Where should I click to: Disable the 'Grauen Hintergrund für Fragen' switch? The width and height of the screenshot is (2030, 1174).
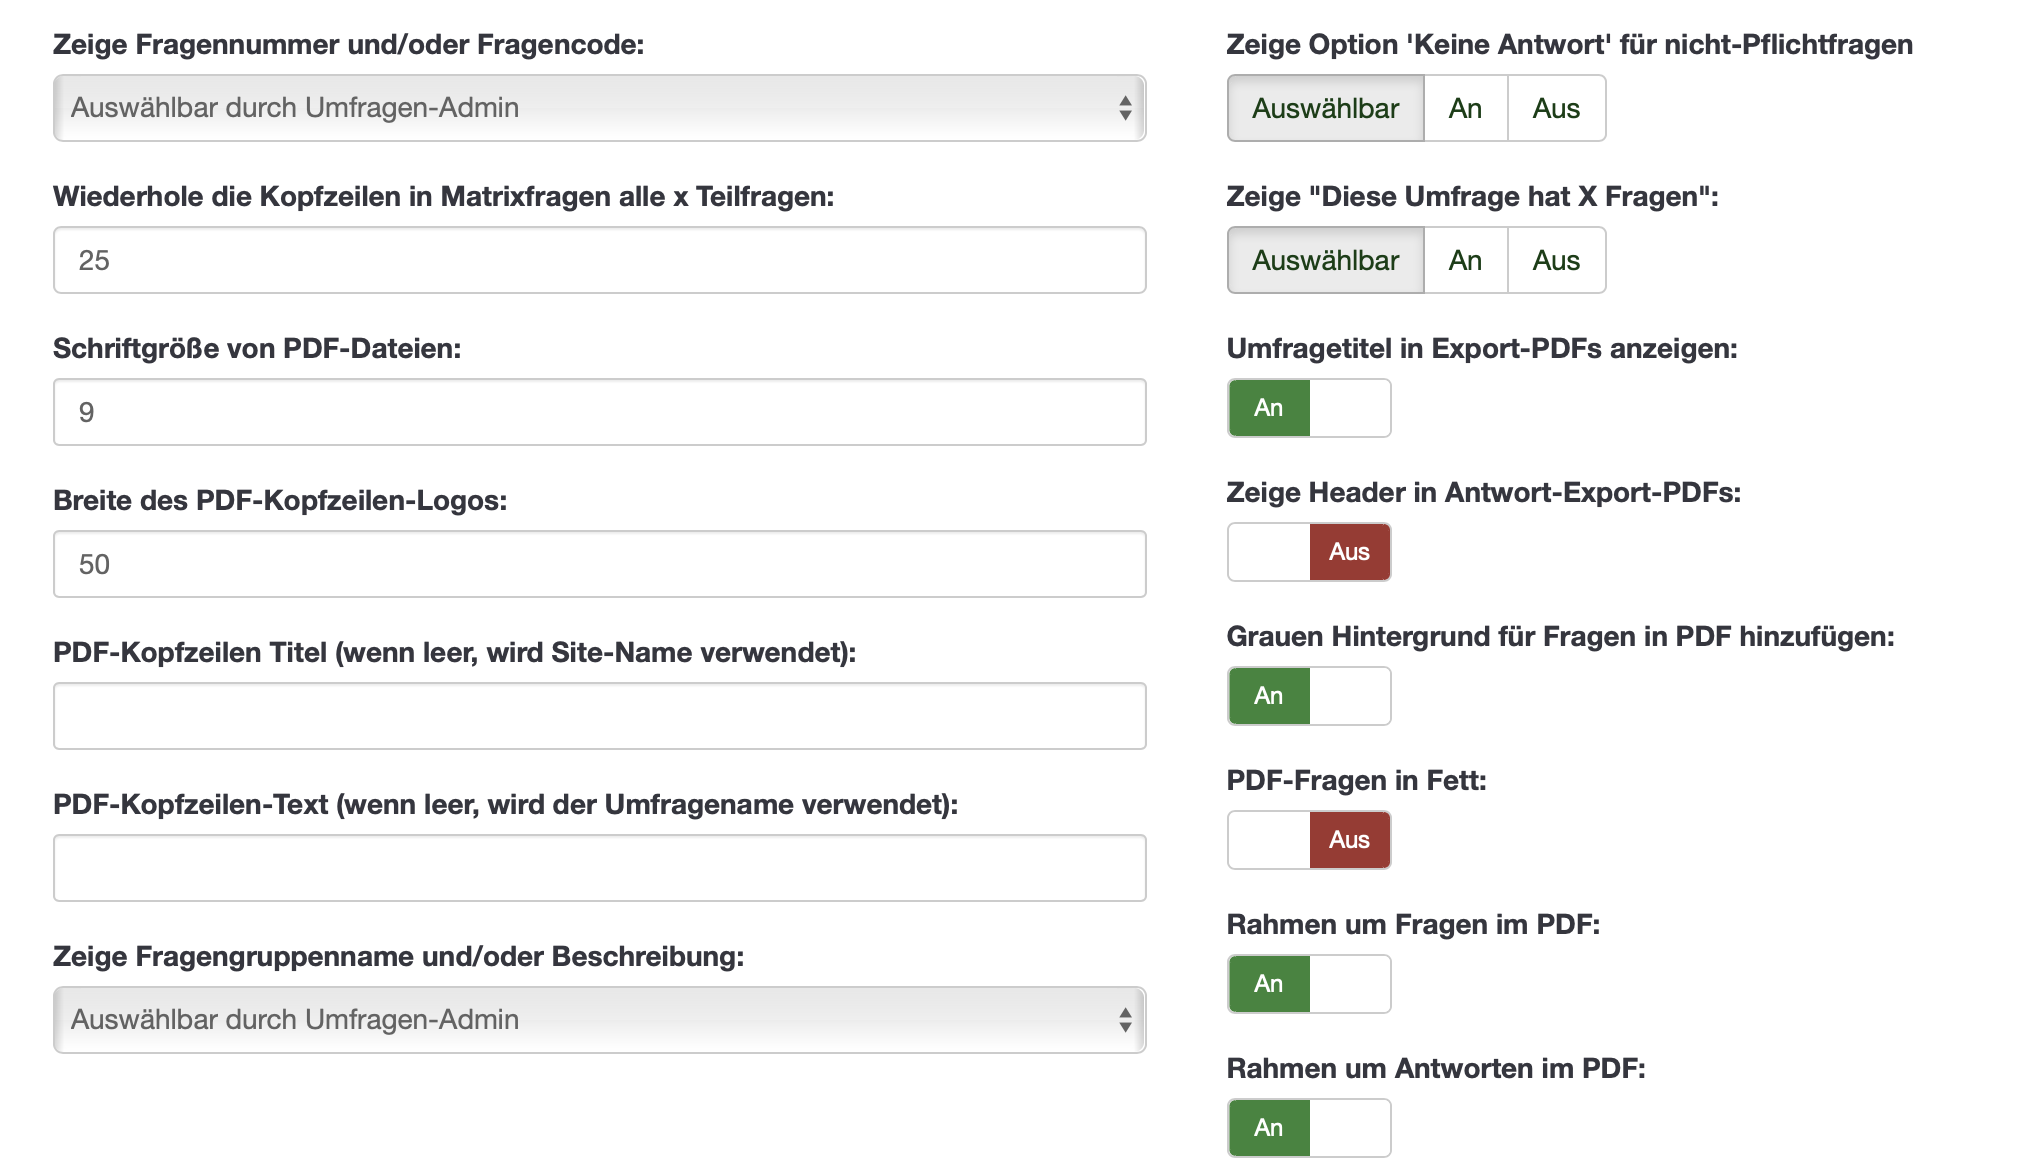(x=1309, y=696)
